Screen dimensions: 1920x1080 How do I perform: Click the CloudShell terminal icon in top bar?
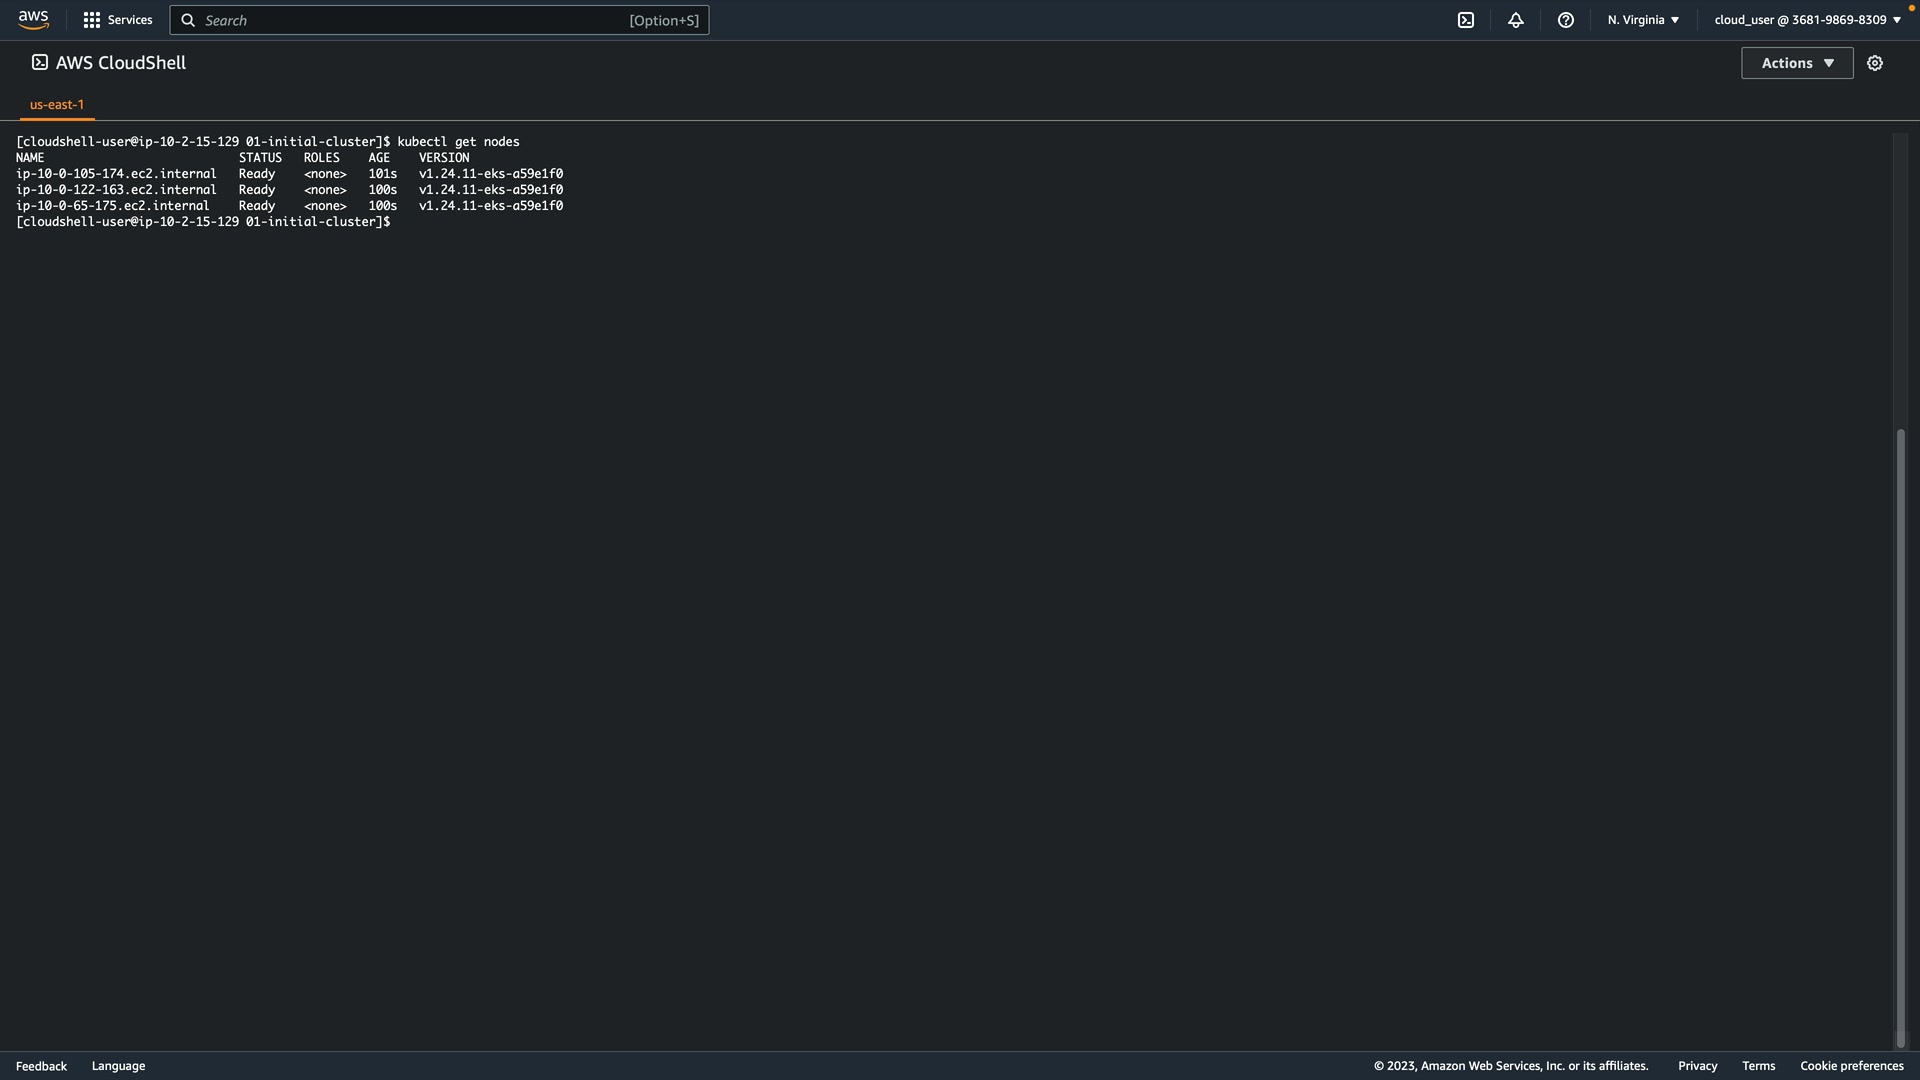tap(1466, 20)
